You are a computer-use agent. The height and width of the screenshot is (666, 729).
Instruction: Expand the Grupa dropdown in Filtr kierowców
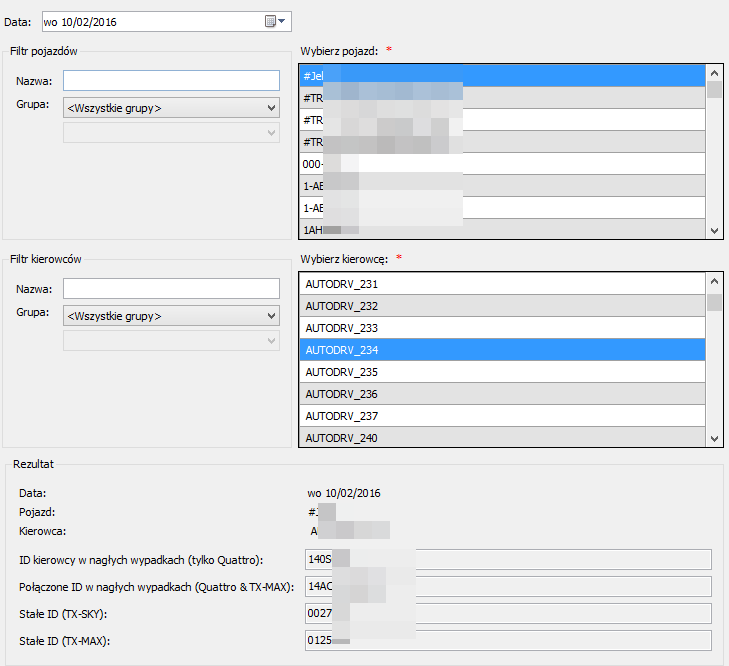tap(171, 315)
